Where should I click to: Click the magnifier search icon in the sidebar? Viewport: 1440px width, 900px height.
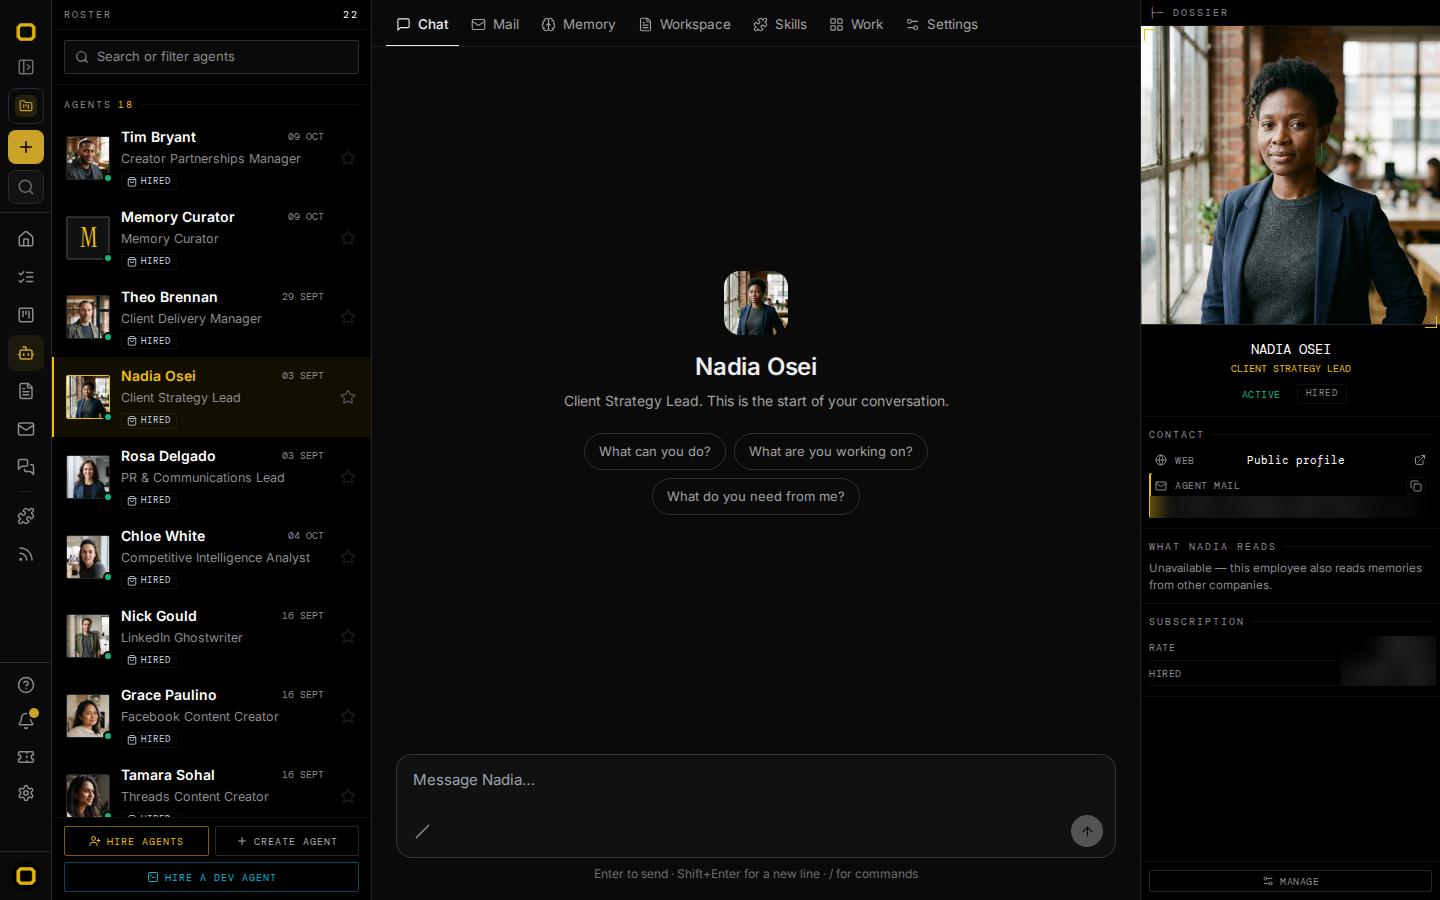tap(26, 187)
